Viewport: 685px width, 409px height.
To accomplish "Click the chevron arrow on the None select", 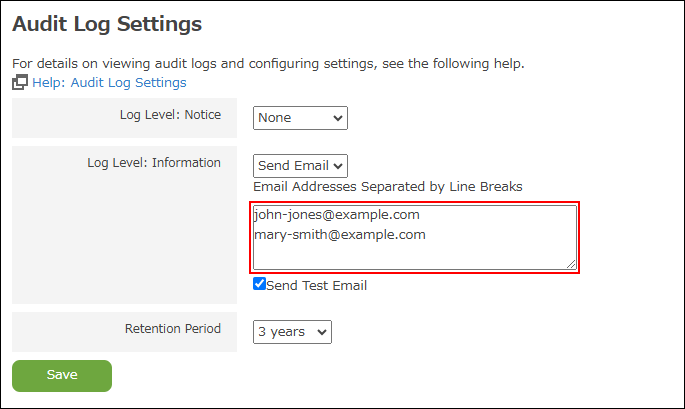I will pos(338,118).
